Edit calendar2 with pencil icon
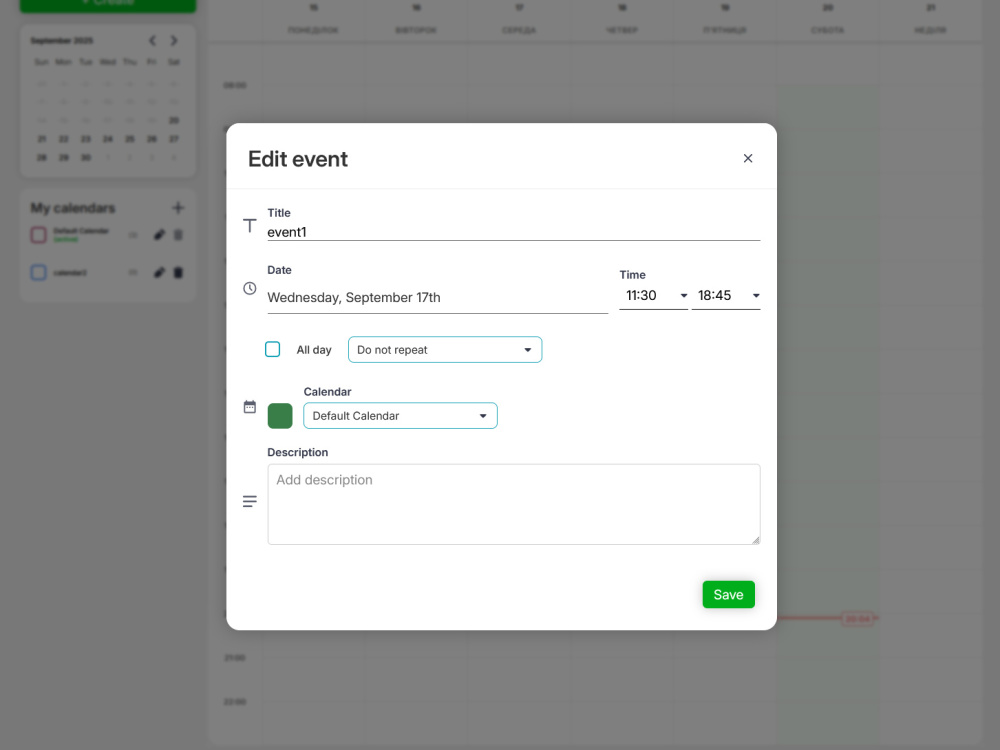 [x=159, y=272]
